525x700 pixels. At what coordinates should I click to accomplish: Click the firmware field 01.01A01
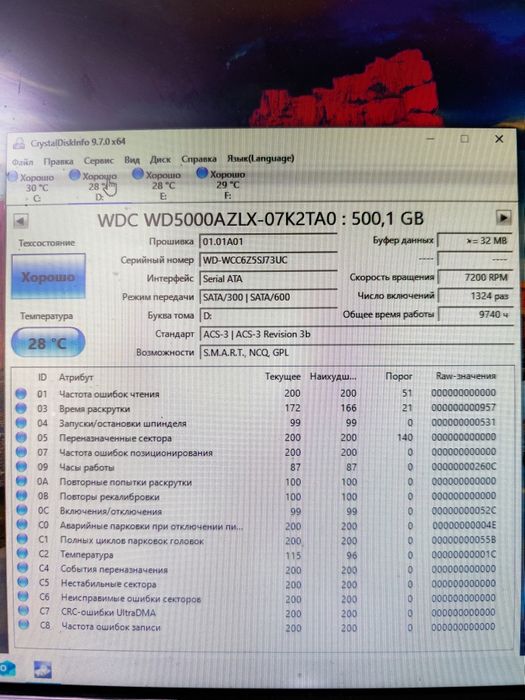[x=268, y=242]
